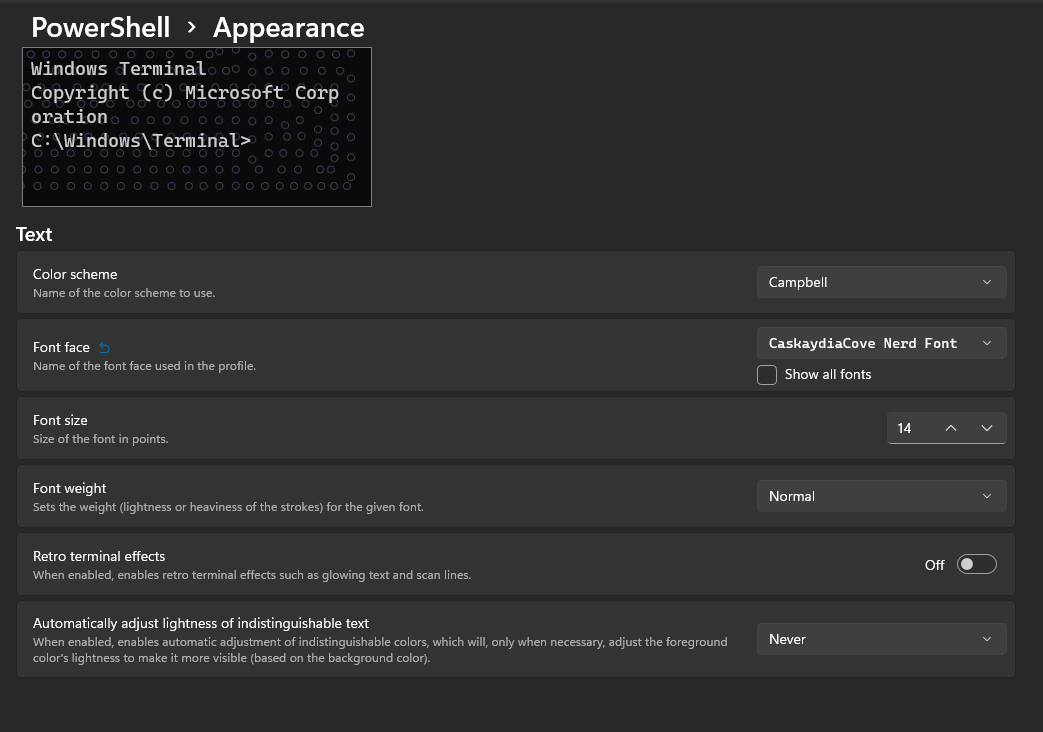Viewport: 1043px width, 732px height.
Task: Decrease font size with the down chevron
Action: 985,428
